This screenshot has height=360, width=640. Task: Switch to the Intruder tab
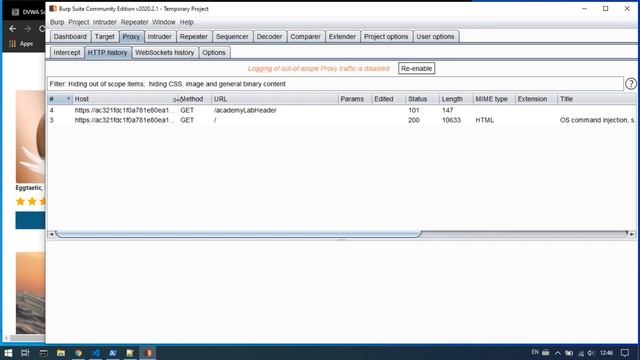[160, 37]
